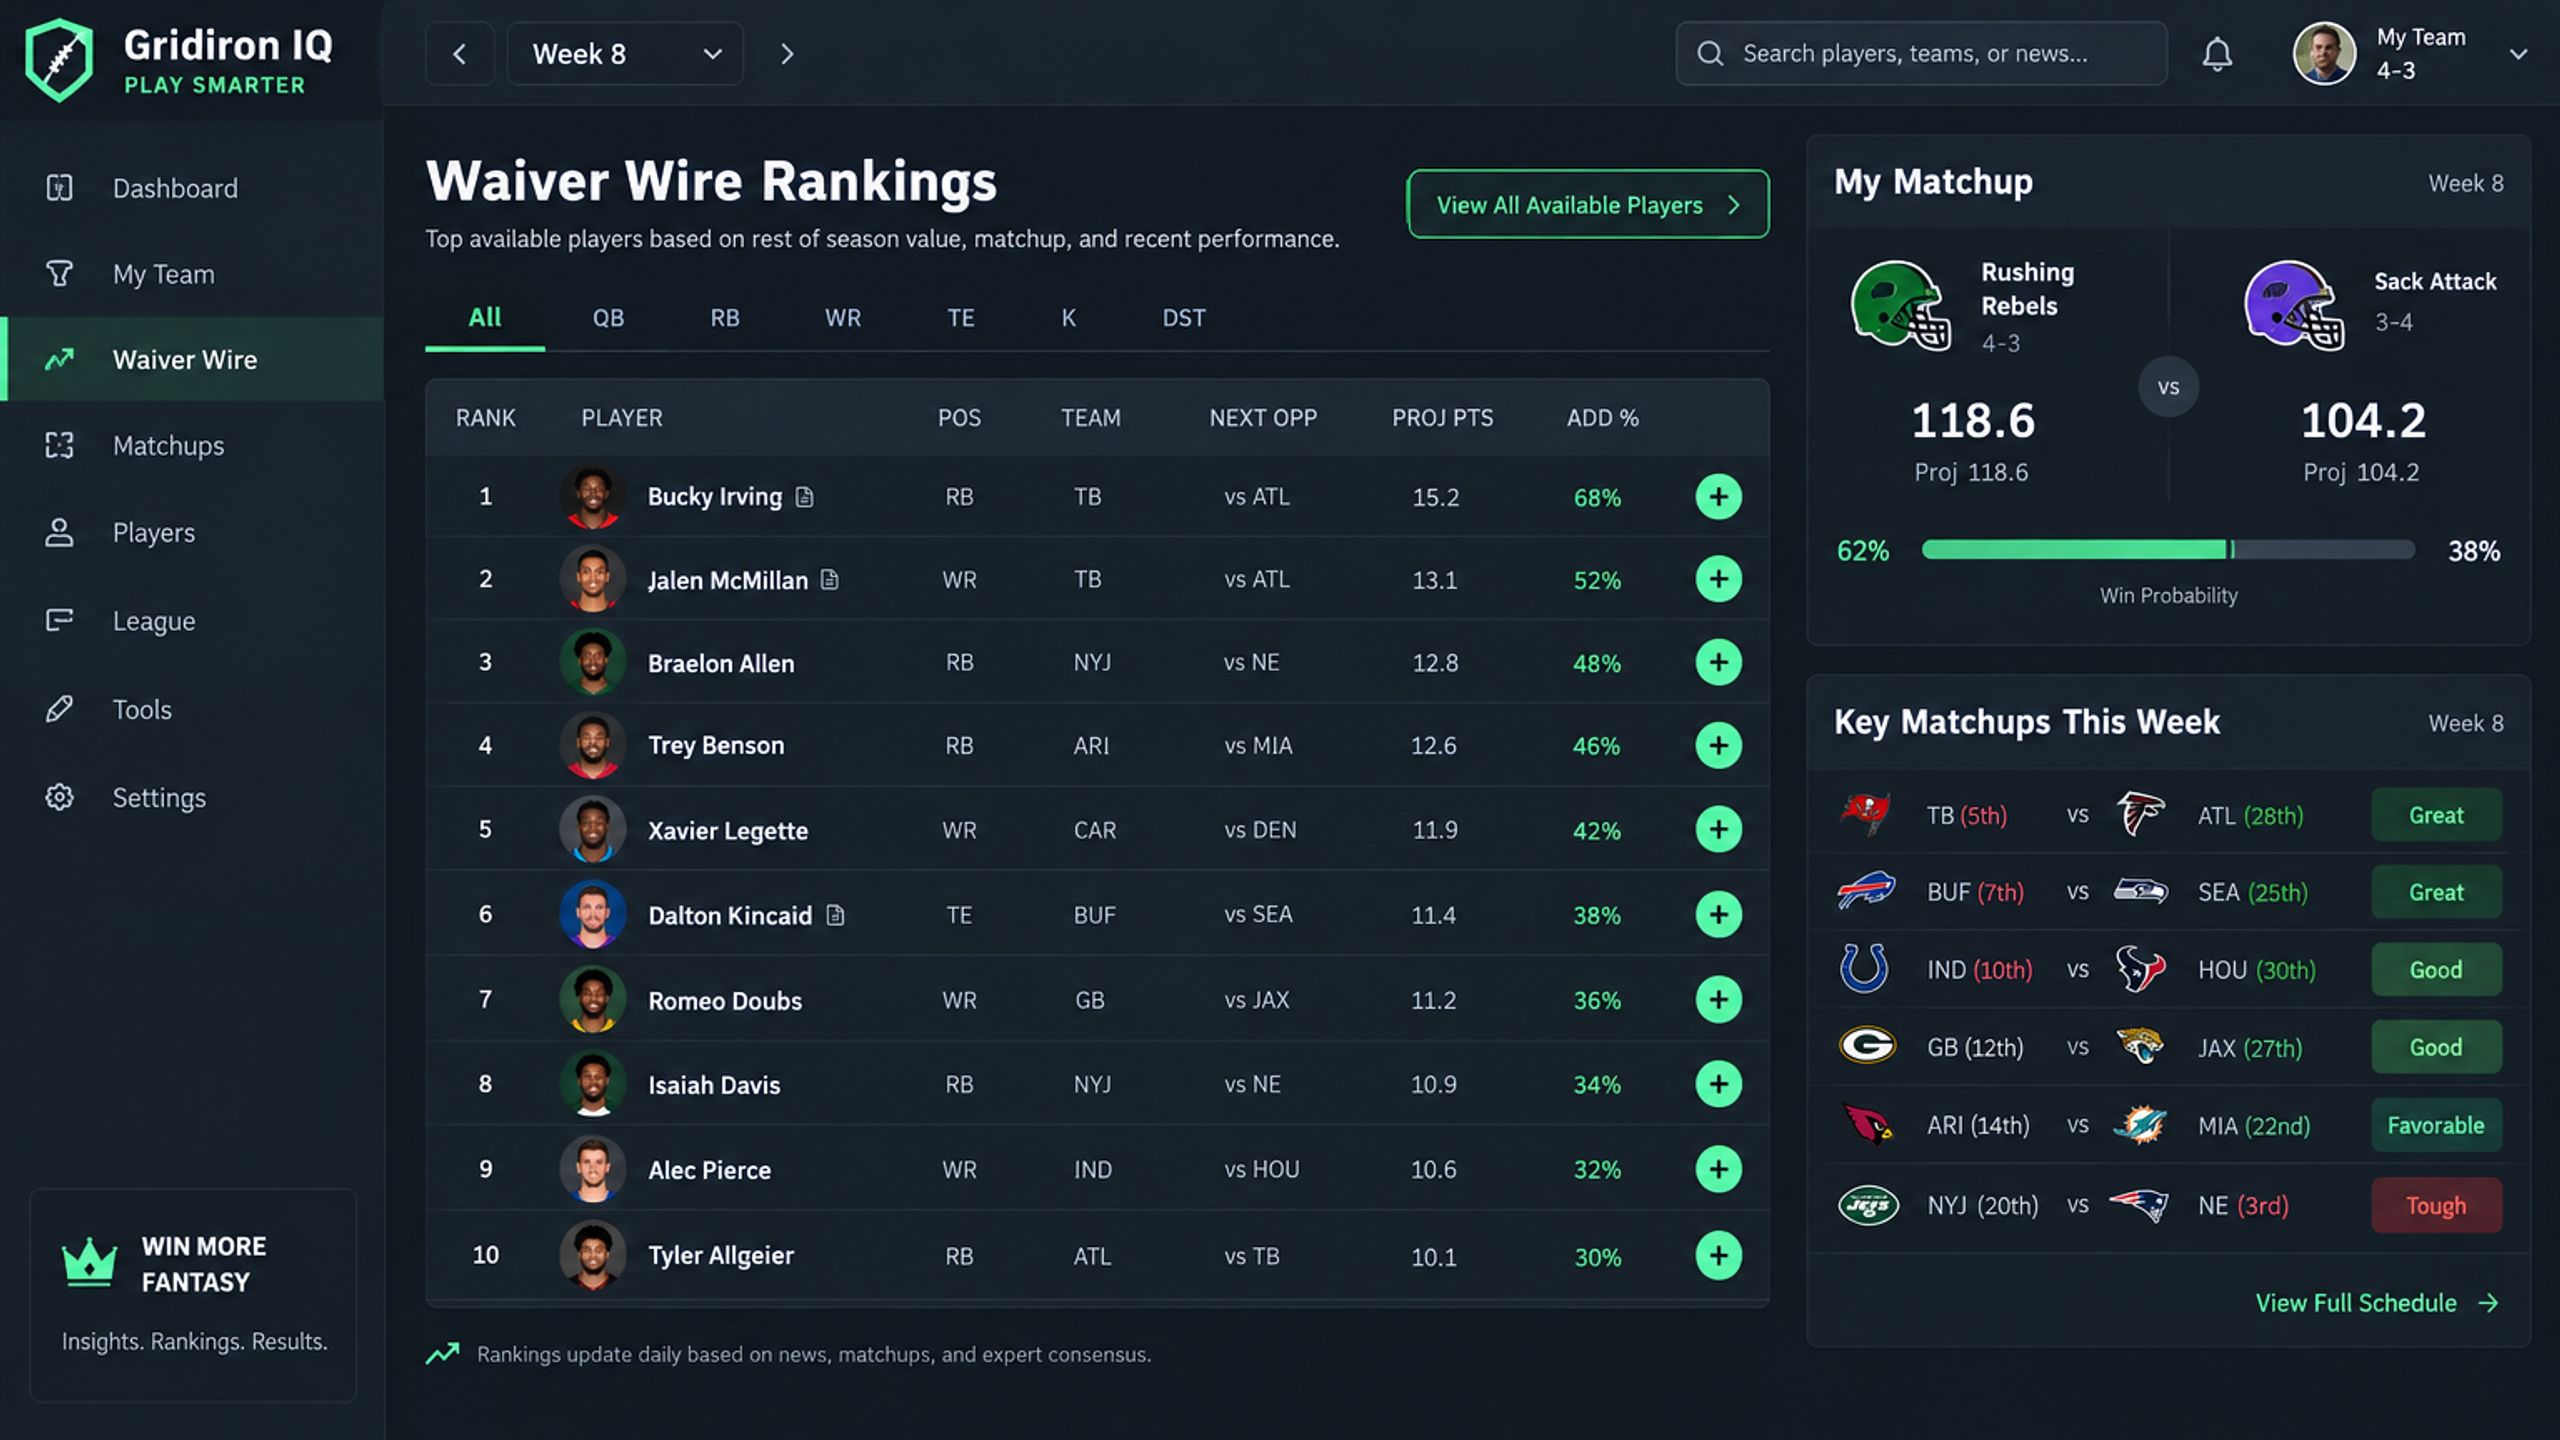Viewport: 2560px width, 1440px height.
Task: Click the Gridiron IQ shield logo
Action: pos(59,60)
